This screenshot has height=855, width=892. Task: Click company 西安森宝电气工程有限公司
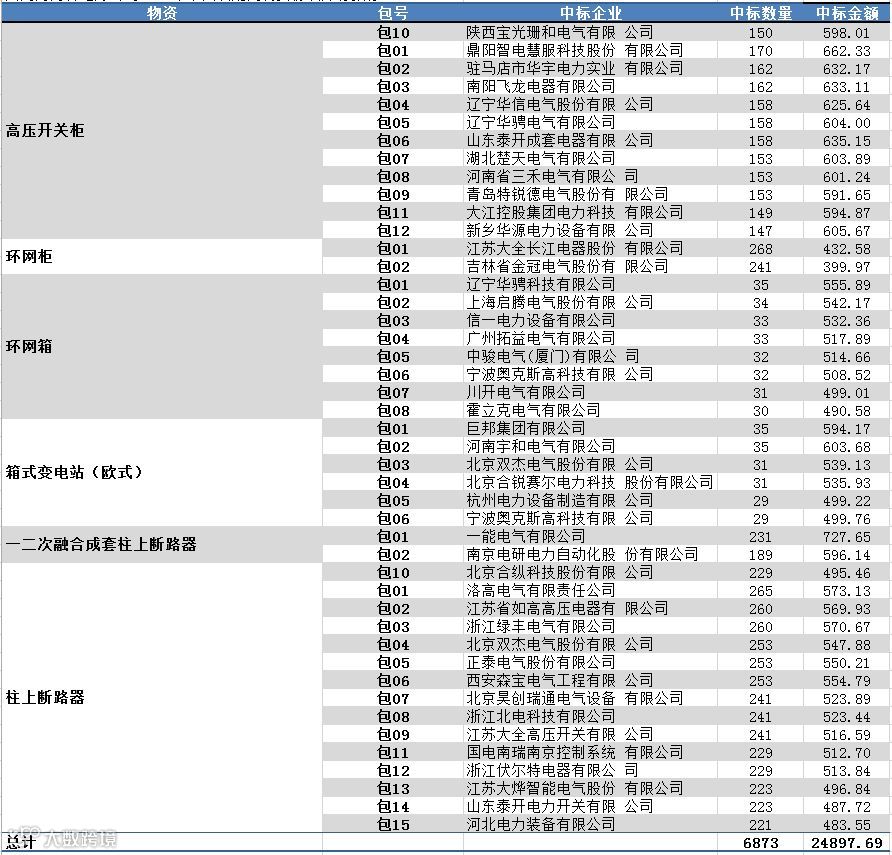(x=560, y=681)
